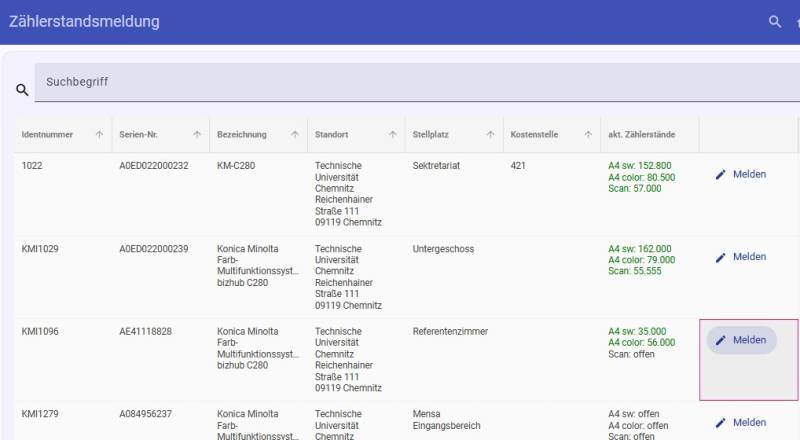Viewport: 800px width, 440px height.
Task: Sort by Kostenstelle using its arrow icon
Action: [x=589, y=134]
